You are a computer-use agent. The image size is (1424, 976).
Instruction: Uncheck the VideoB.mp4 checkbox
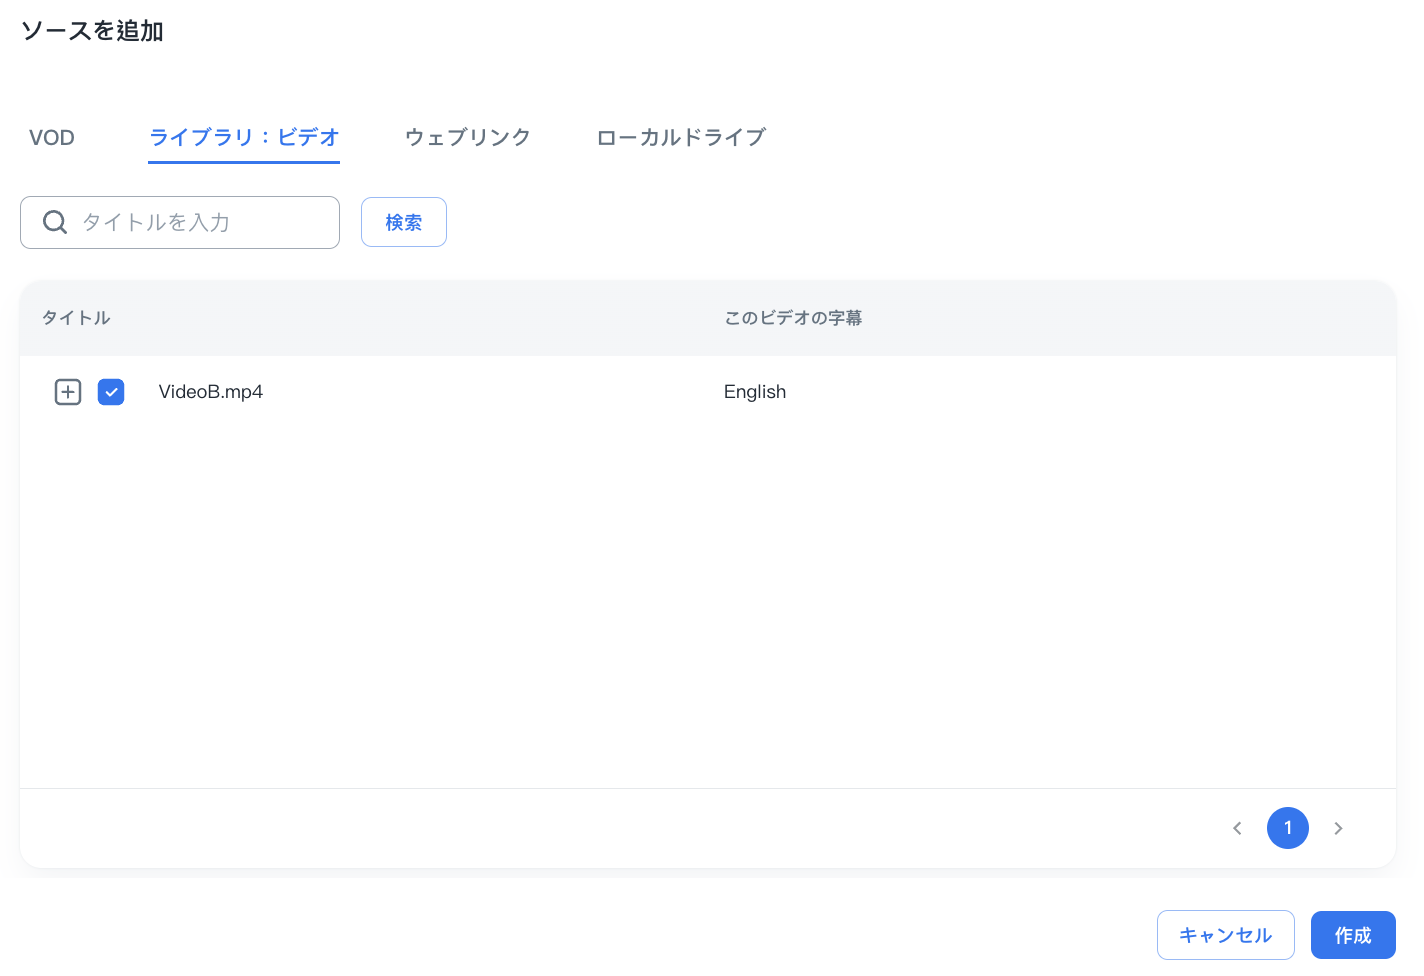(111, 392)
